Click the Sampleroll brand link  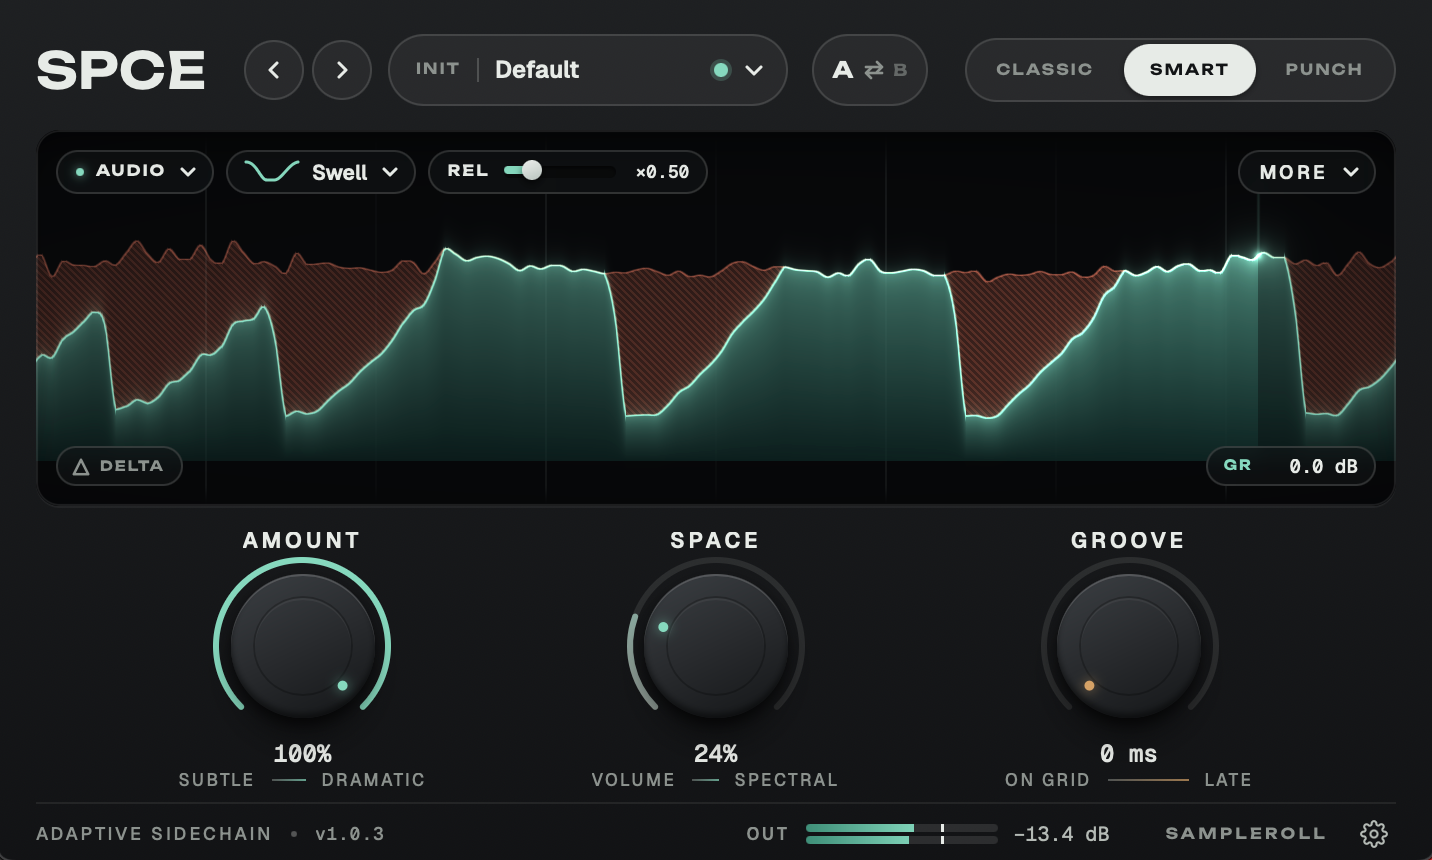(1245, 834)
